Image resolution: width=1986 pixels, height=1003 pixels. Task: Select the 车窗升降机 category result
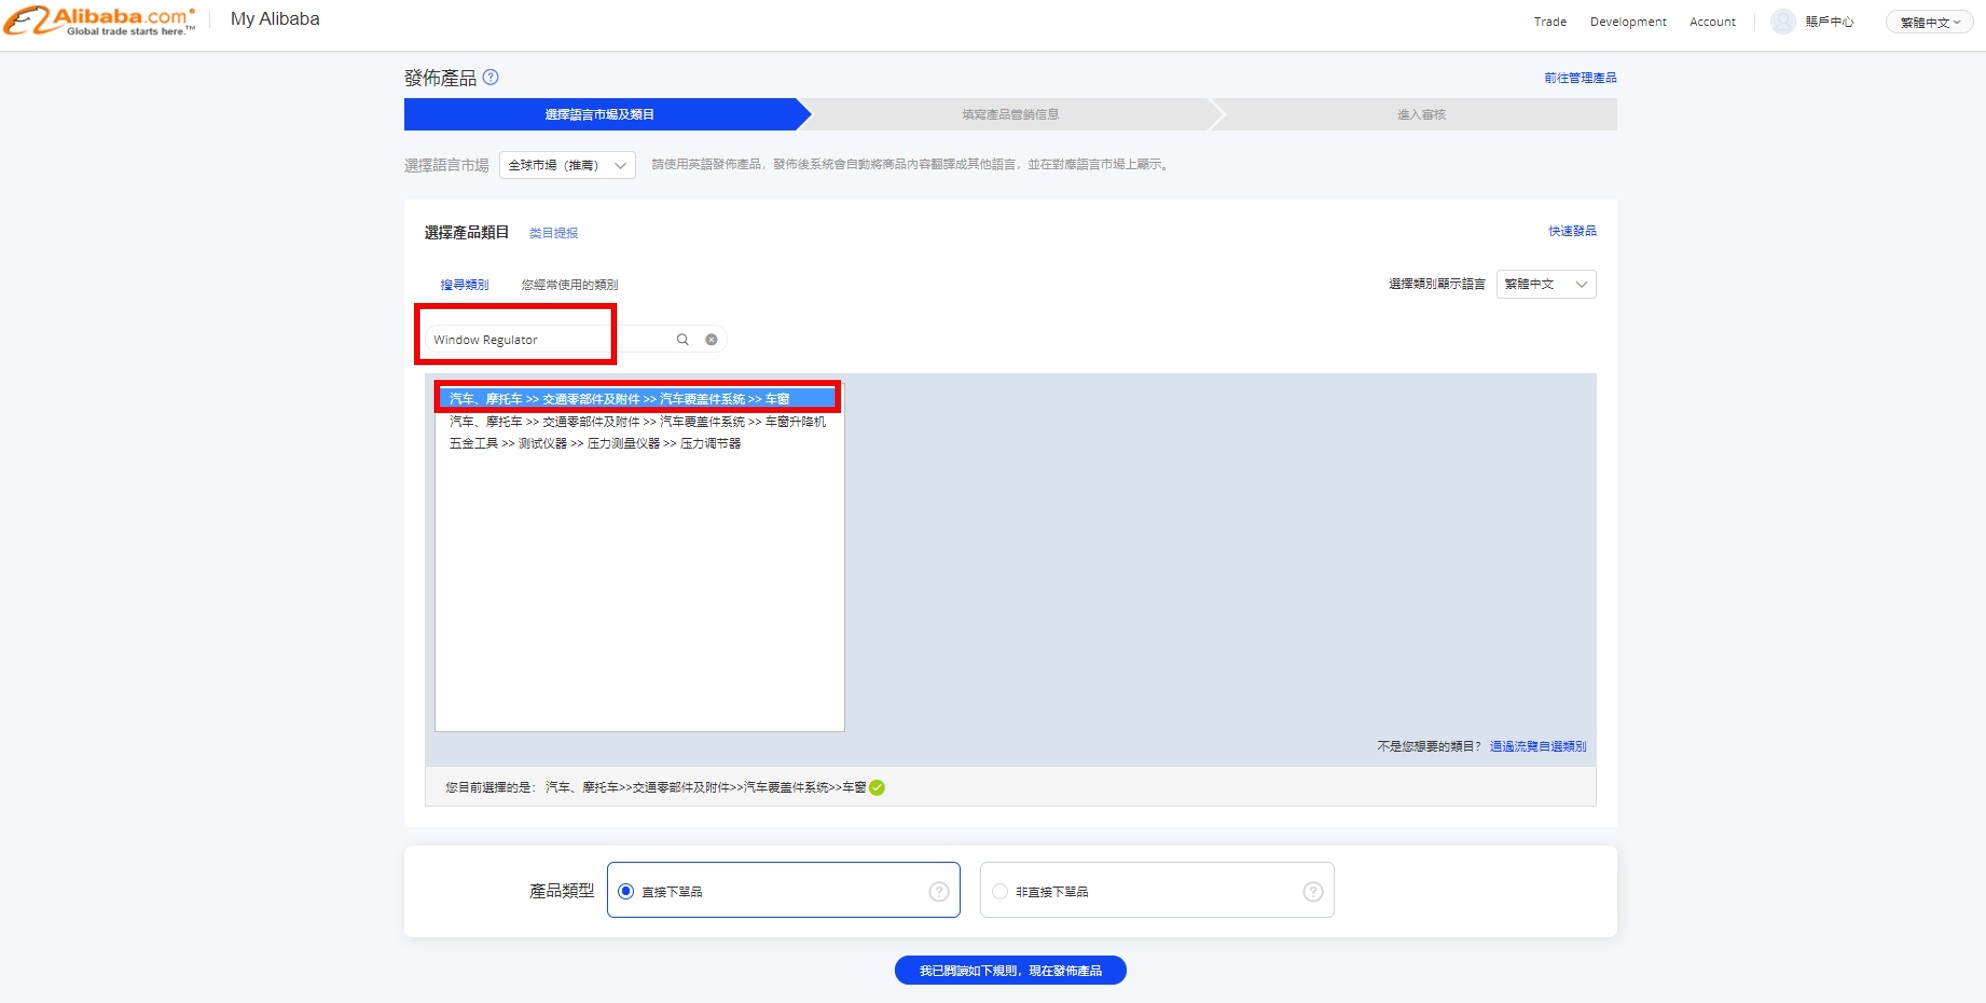(637, 422)
